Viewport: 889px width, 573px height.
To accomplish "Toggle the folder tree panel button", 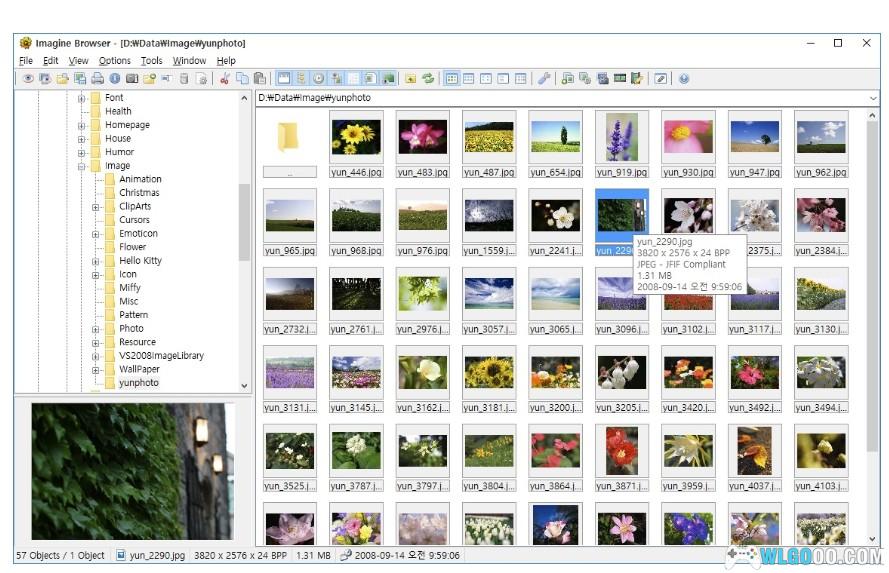I will pos(301,78).
